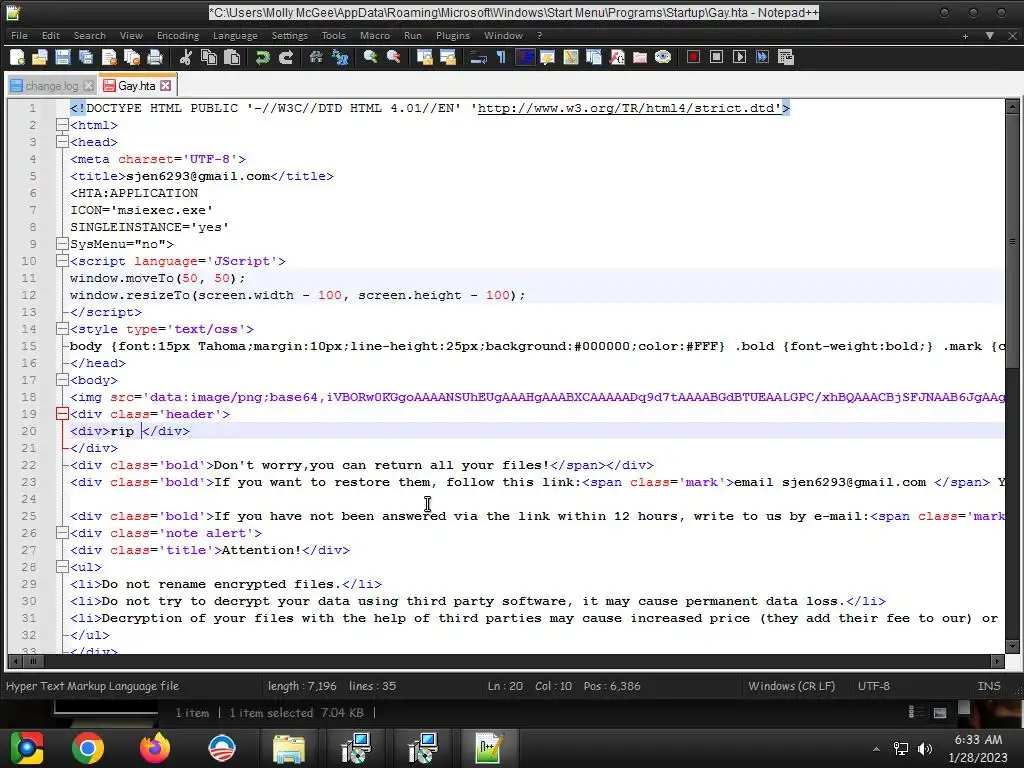
Task: Toggle Word Wrap in the toolbar
Action: tap(478, 57)
